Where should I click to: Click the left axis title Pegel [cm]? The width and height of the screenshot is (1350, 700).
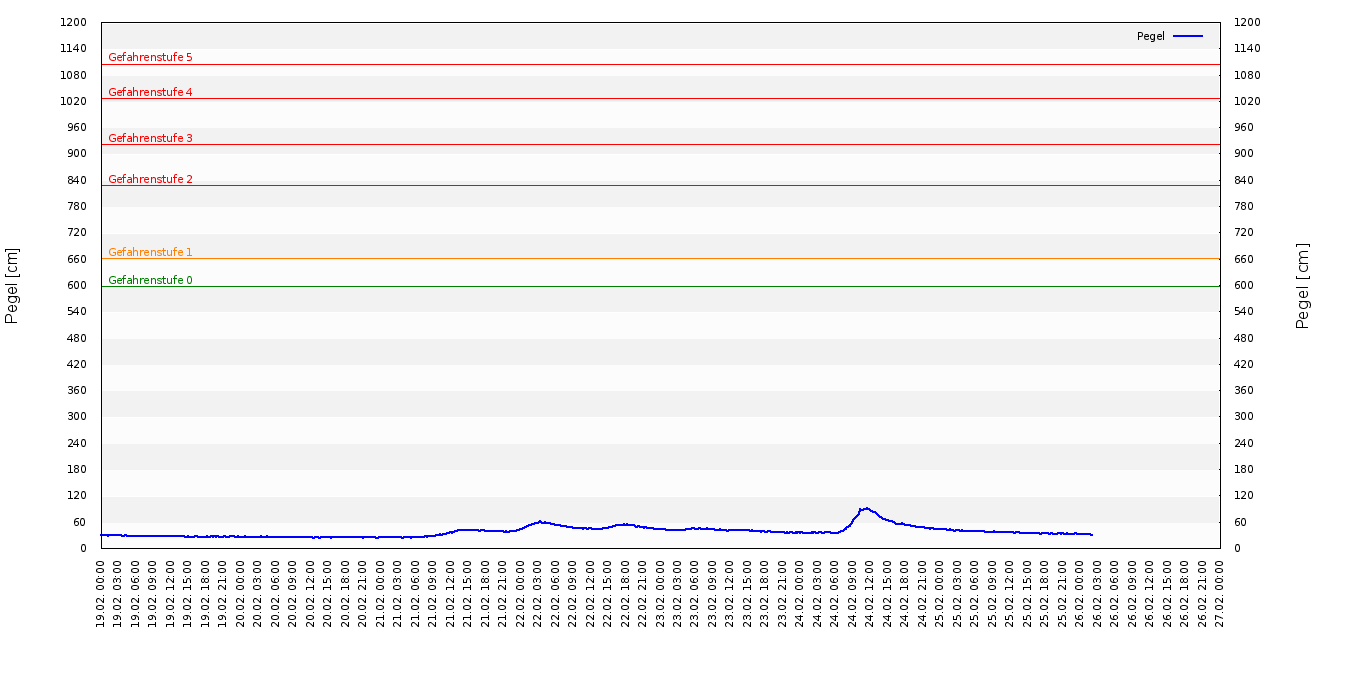click(12, 285)
